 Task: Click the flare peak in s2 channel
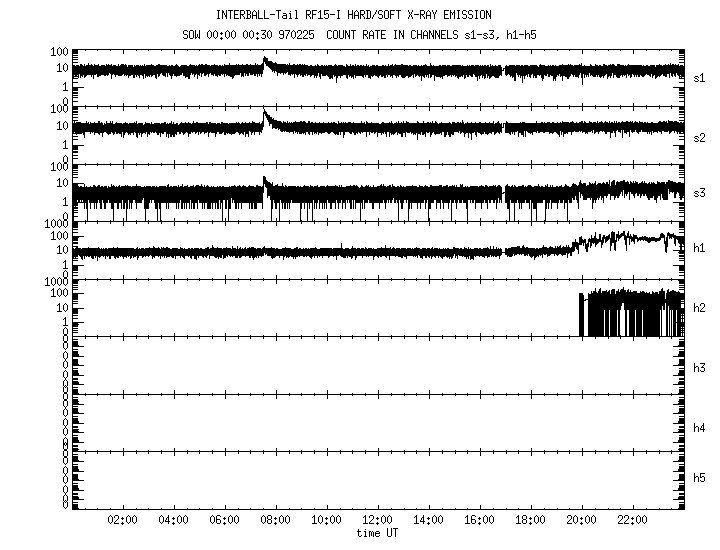(265, 114)
